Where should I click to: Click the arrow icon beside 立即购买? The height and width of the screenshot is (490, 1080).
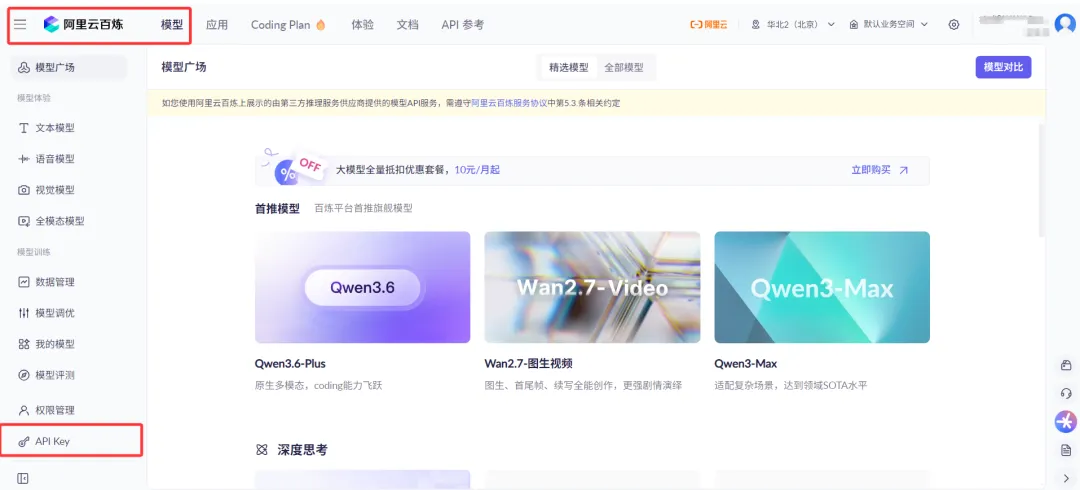tap(904, 170)
